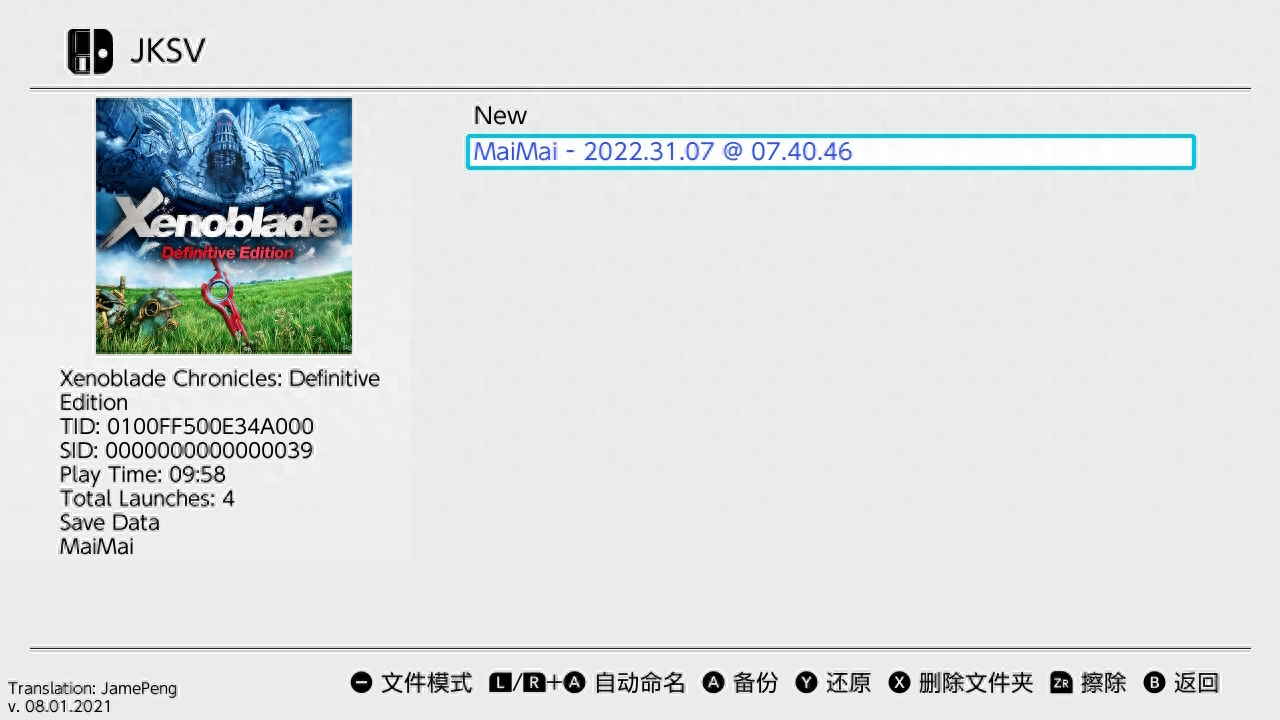1280x720 pixels.
Task: Click the 还原 restore label
Action: [x=848, y=683]
